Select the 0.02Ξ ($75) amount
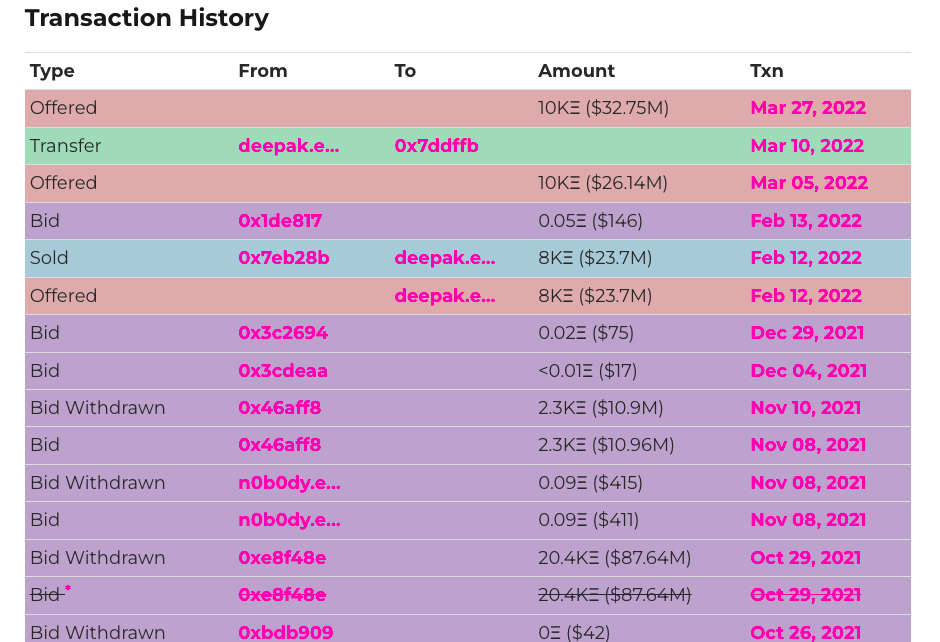The image size is (940, 642). 586,333
